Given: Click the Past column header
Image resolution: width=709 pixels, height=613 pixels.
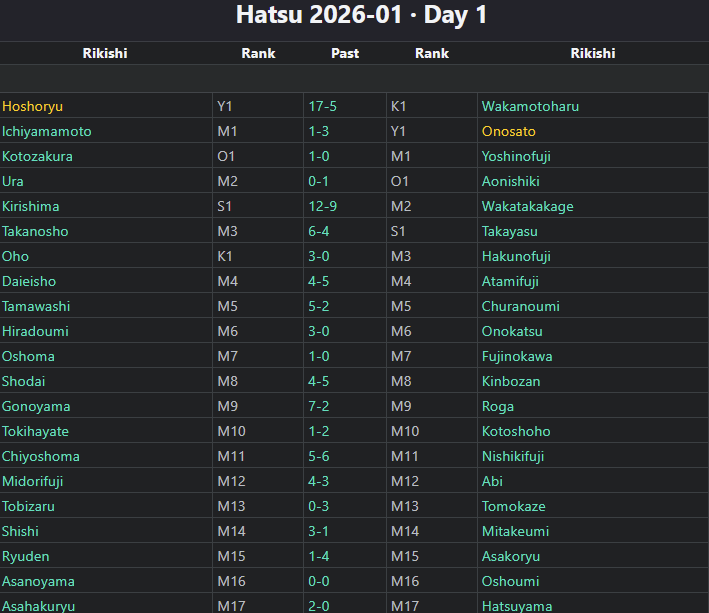Looking at the screenshot, I should point(345,53).
